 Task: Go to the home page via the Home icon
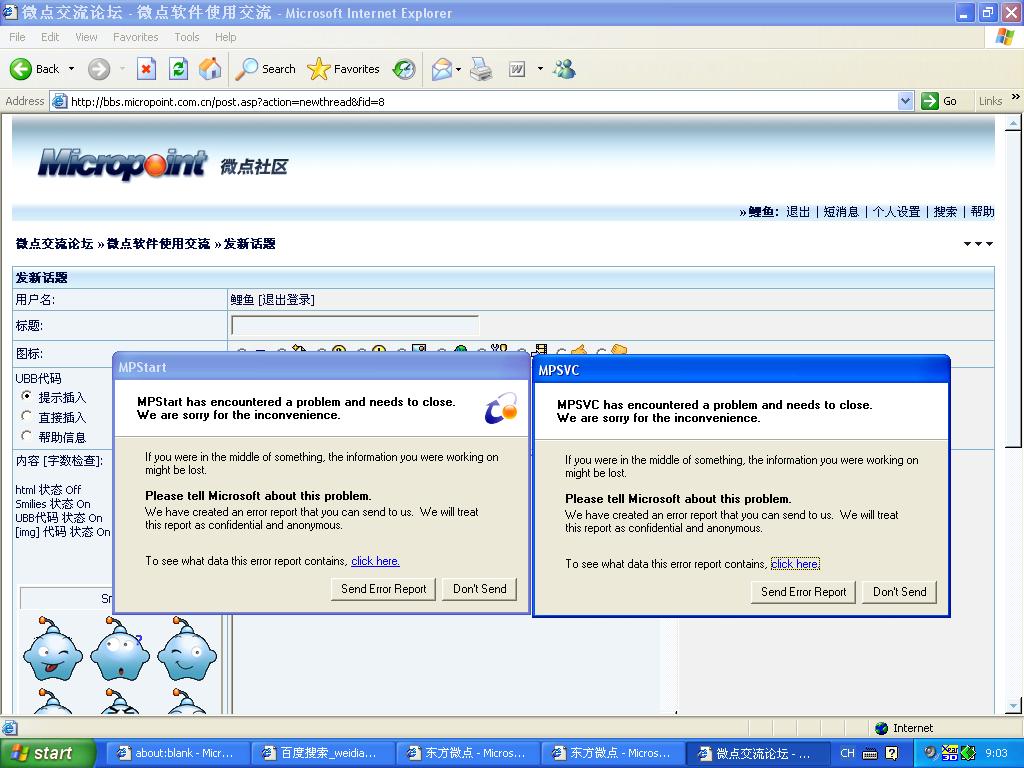point(210,69)
